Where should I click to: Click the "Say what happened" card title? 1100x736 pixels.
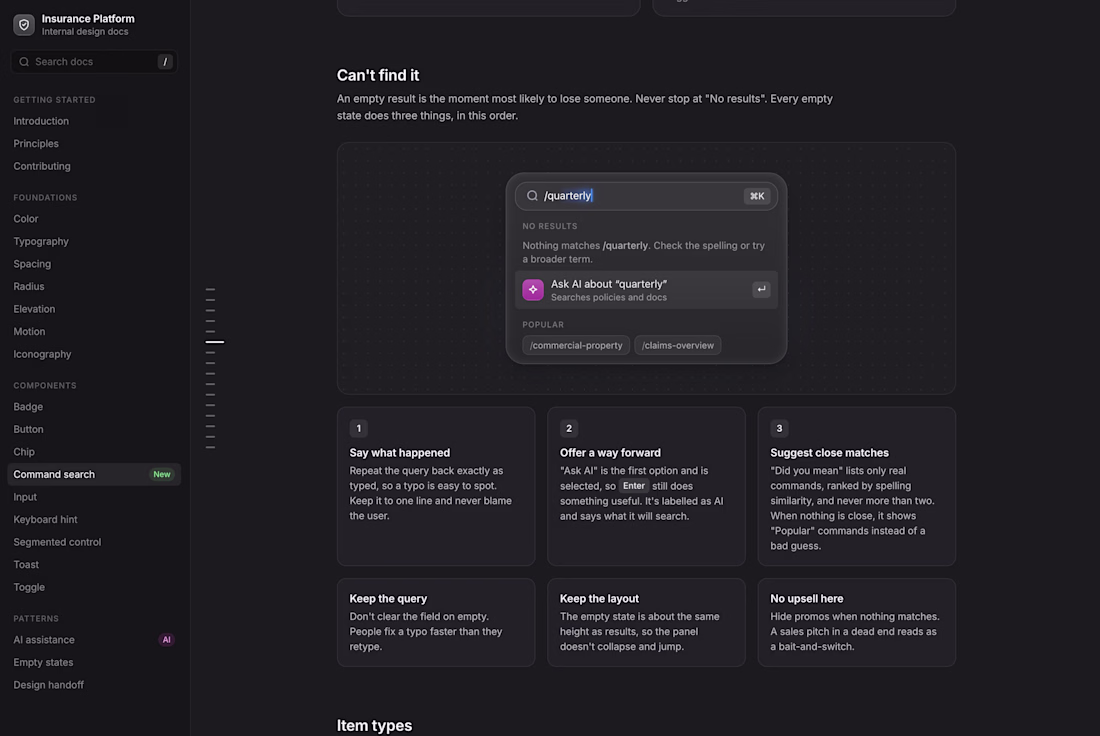pyautogui.click(x=400, y=453)
